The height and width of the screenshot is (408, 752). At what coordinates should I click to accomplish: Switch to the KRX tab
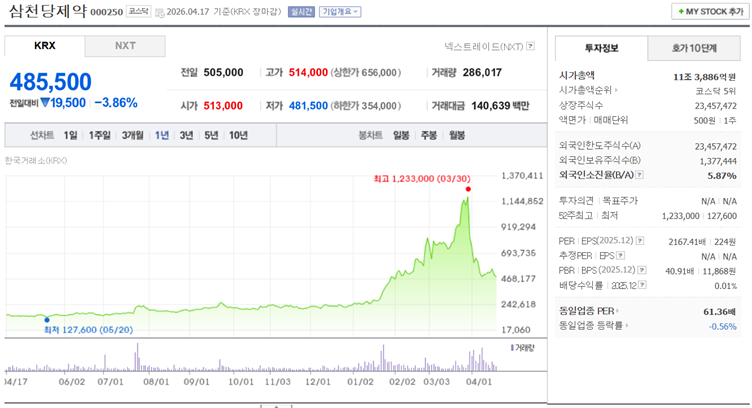[x=45, y=46]
